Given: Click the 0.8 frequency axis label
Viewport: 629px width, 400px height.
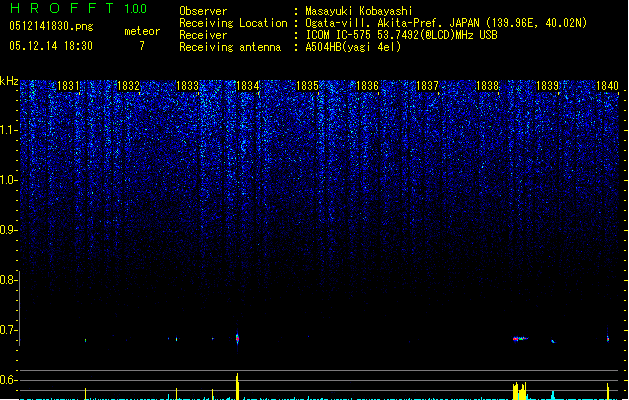Looking at the screenshot, I should [8, 280].
